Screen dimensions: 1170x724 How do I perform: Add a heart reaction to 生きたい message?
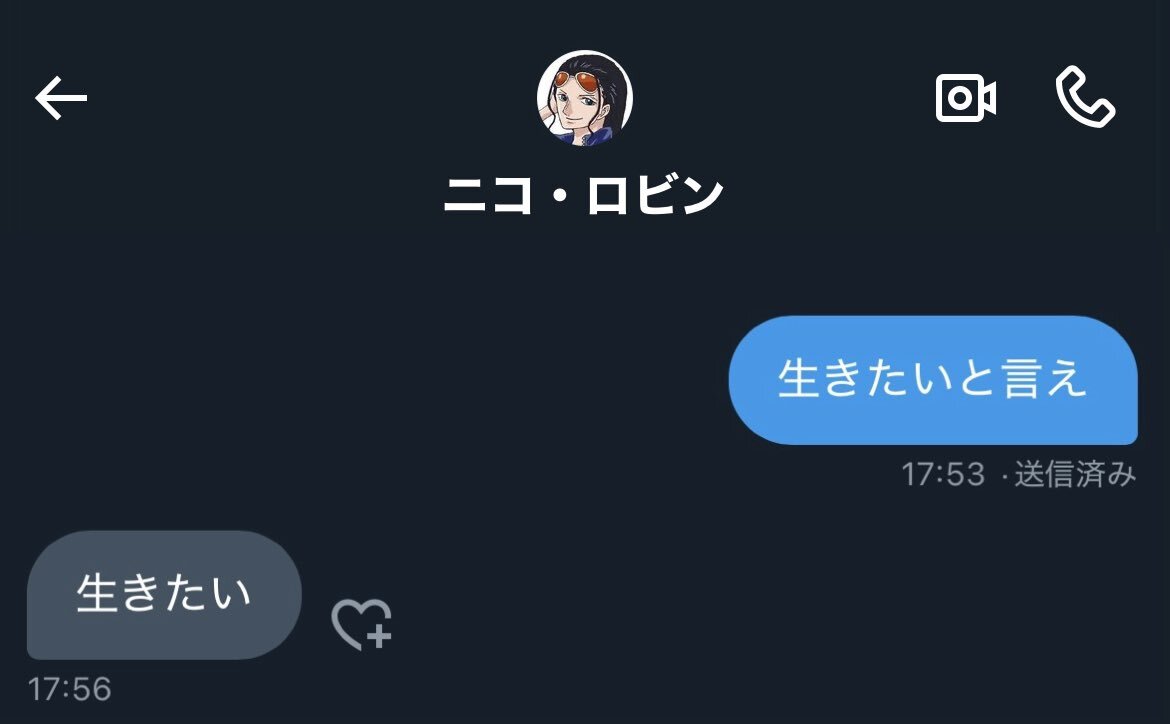click(x=362, y=624)
